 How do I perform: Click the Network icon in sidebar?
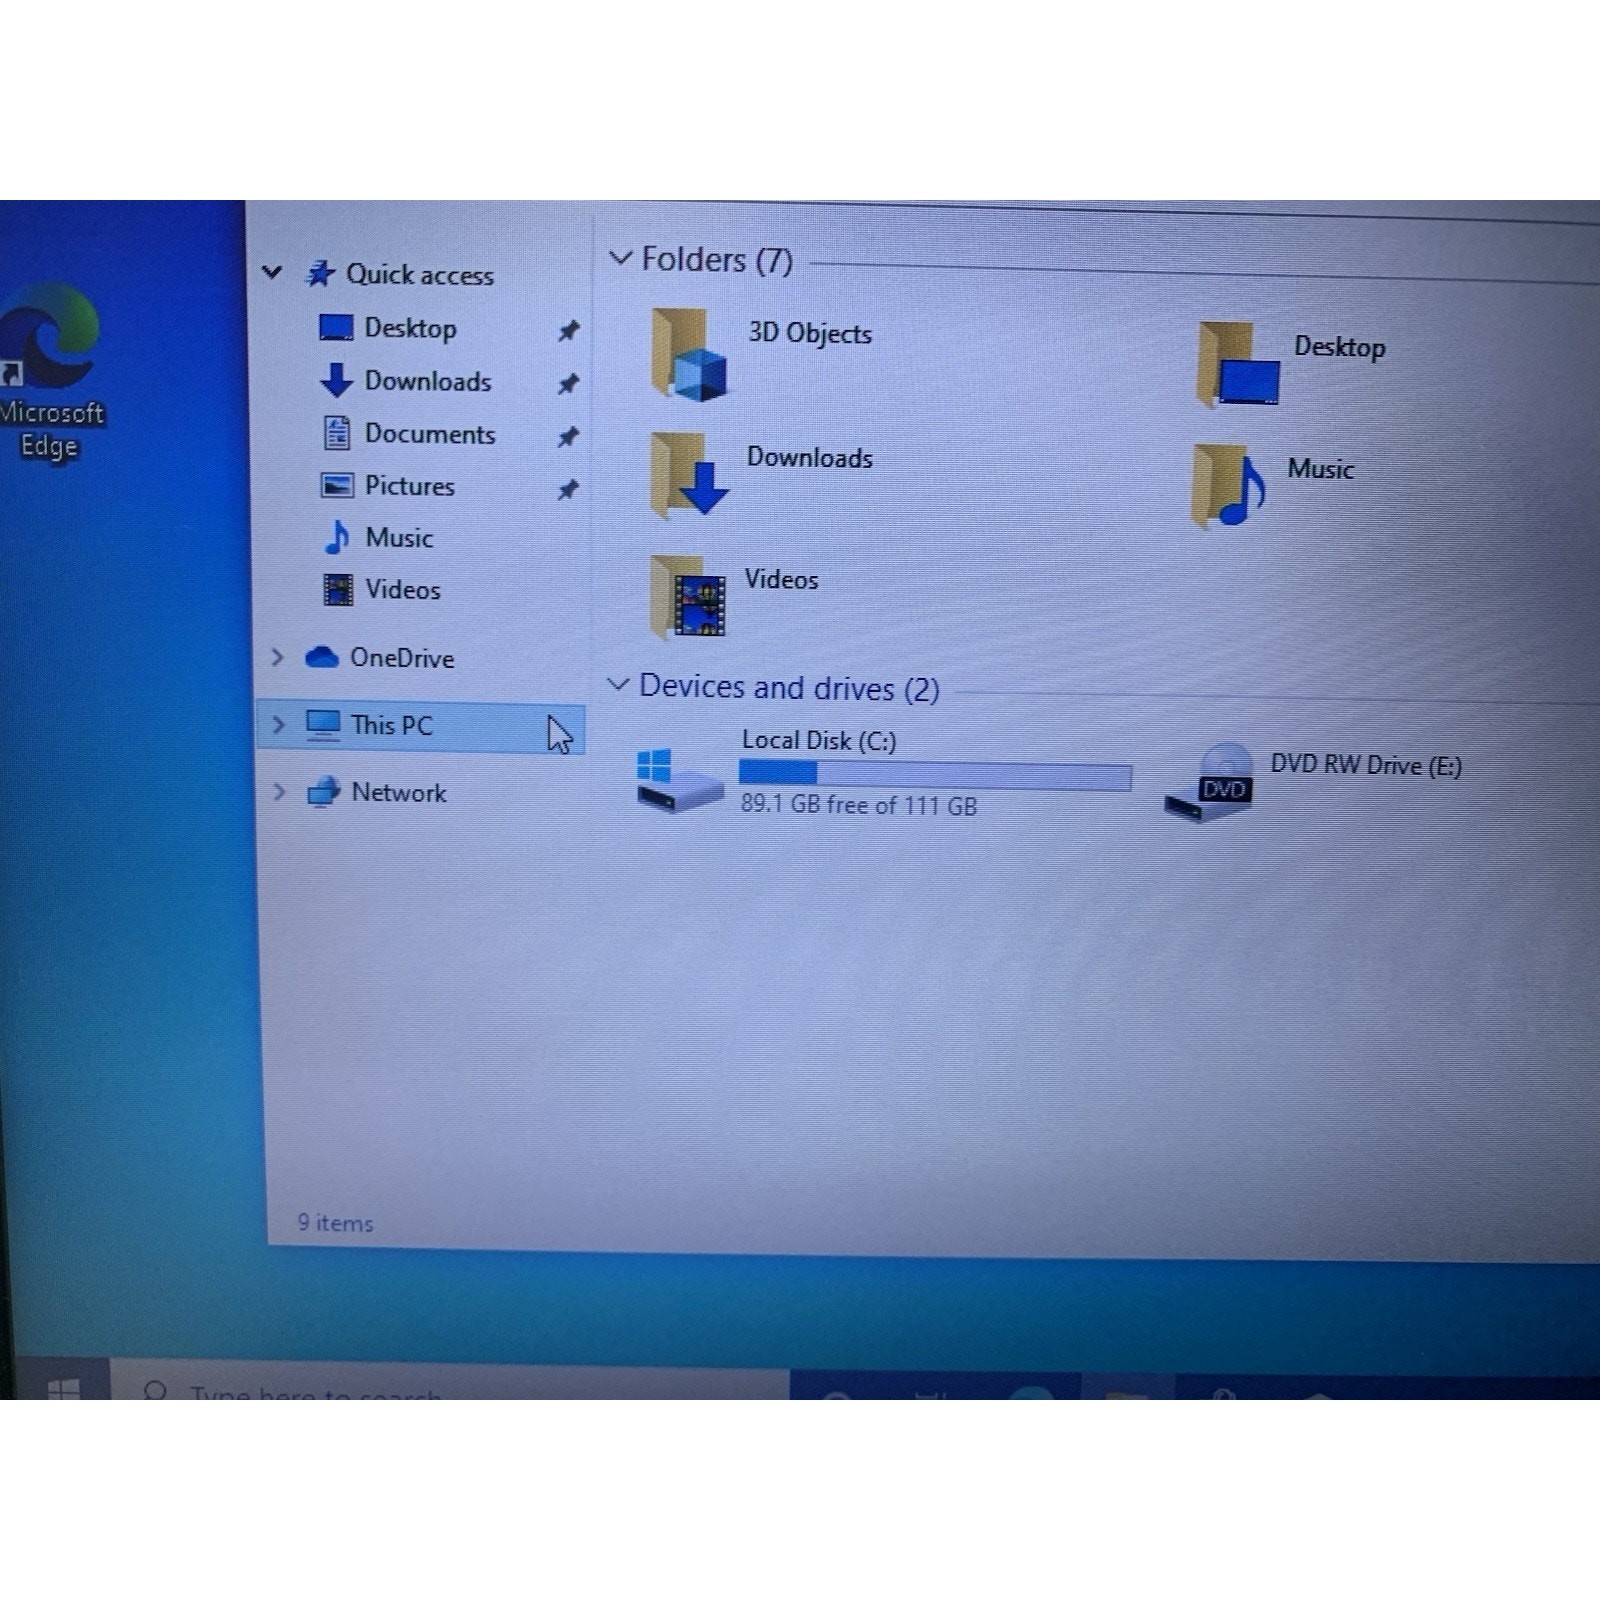(323, 792)
